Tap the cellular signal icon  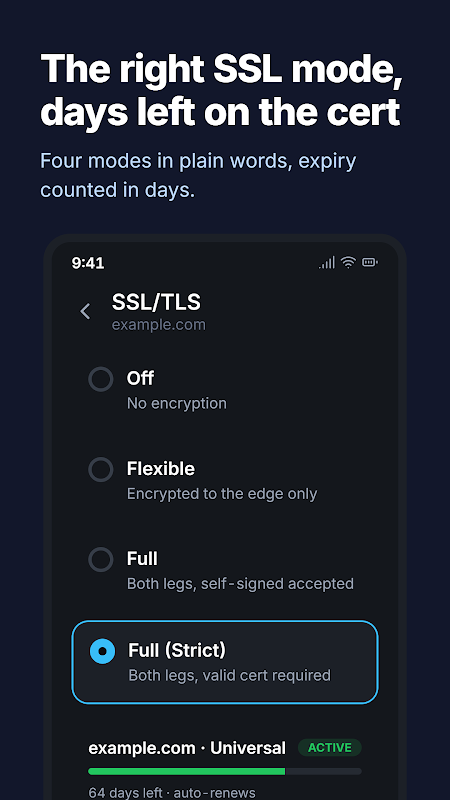327,263
